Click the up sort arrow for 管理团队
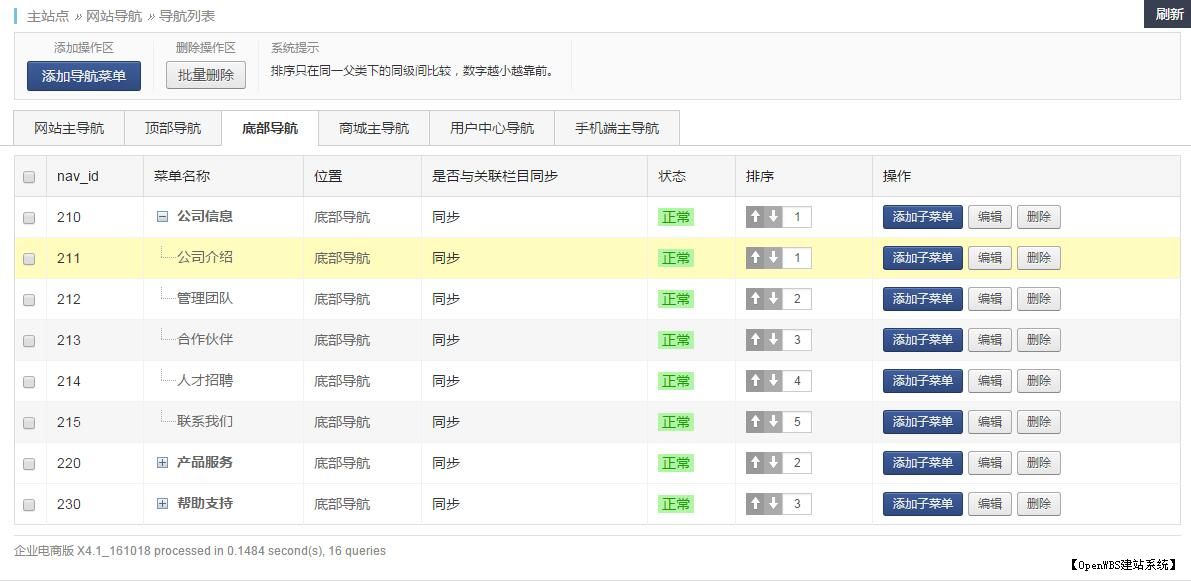The image size is (1191, 581). coord(755,298)
